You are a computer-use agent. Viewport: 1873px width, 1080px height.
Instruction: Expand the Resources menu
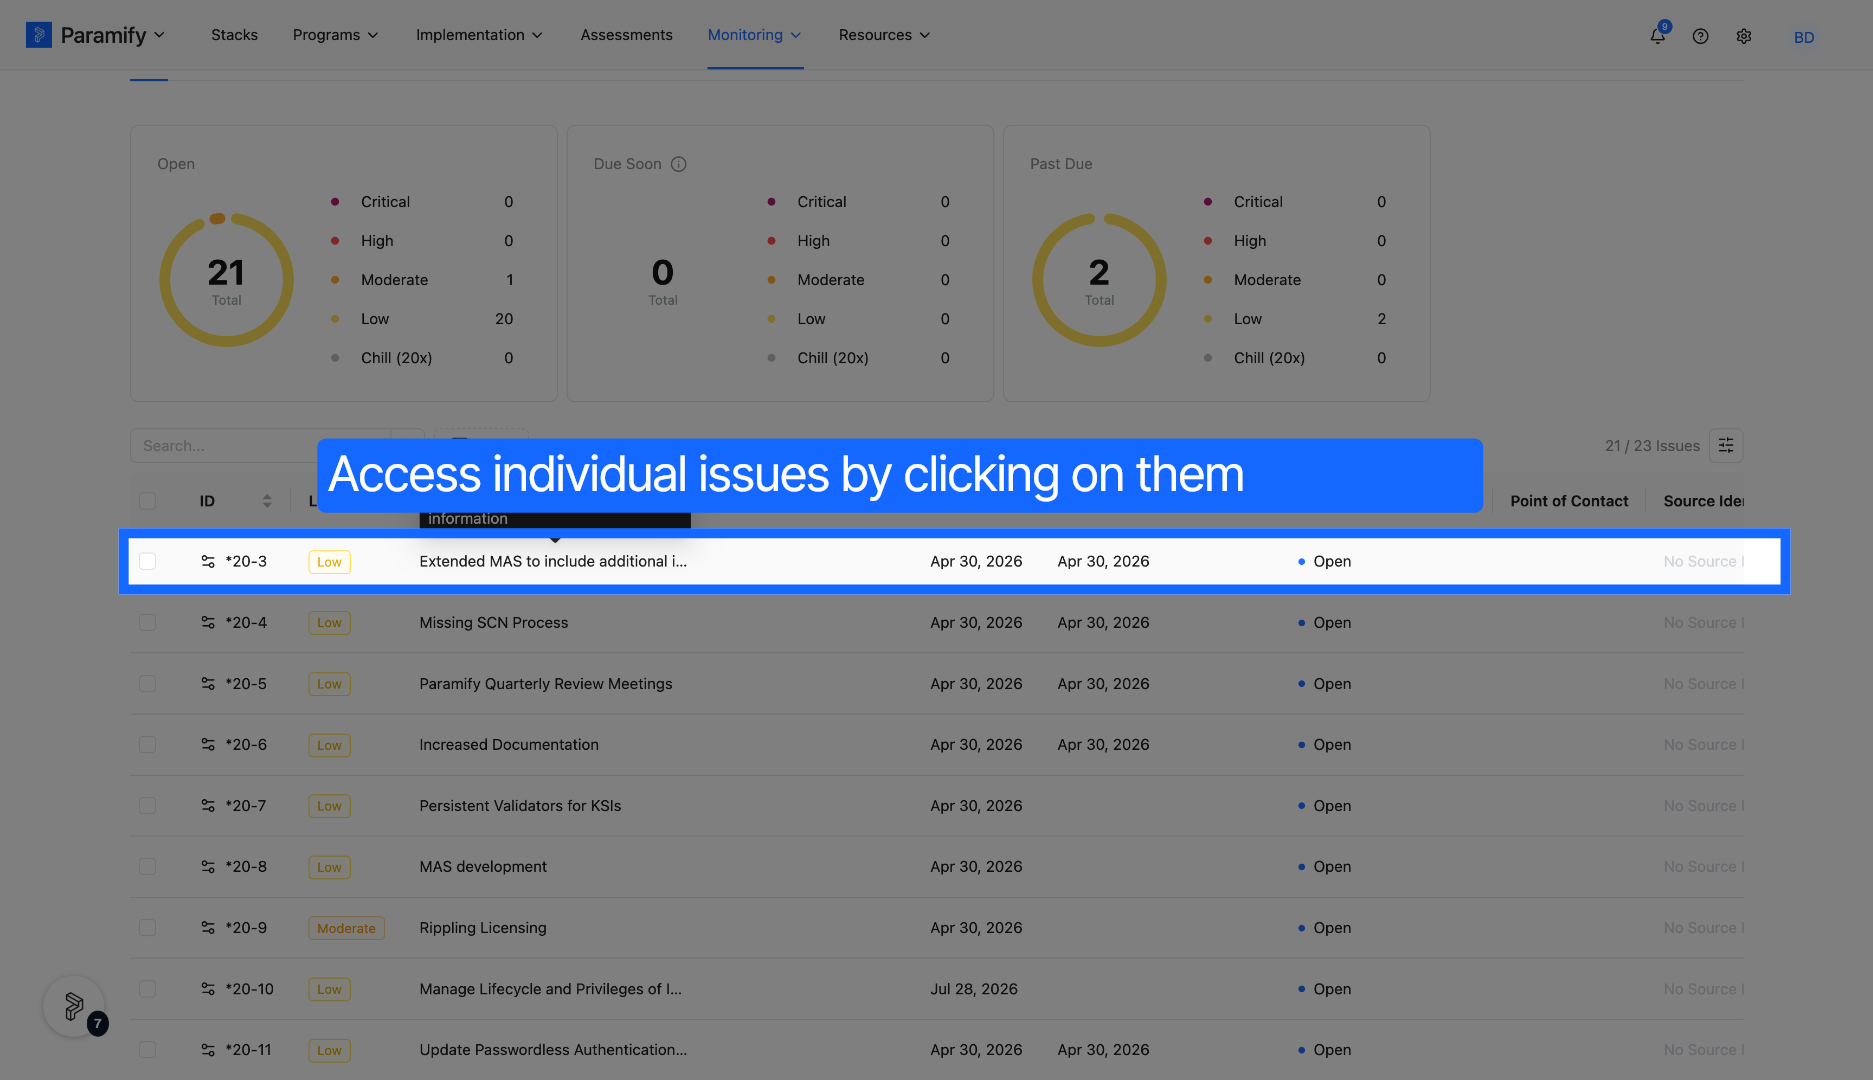click(884, 35)
